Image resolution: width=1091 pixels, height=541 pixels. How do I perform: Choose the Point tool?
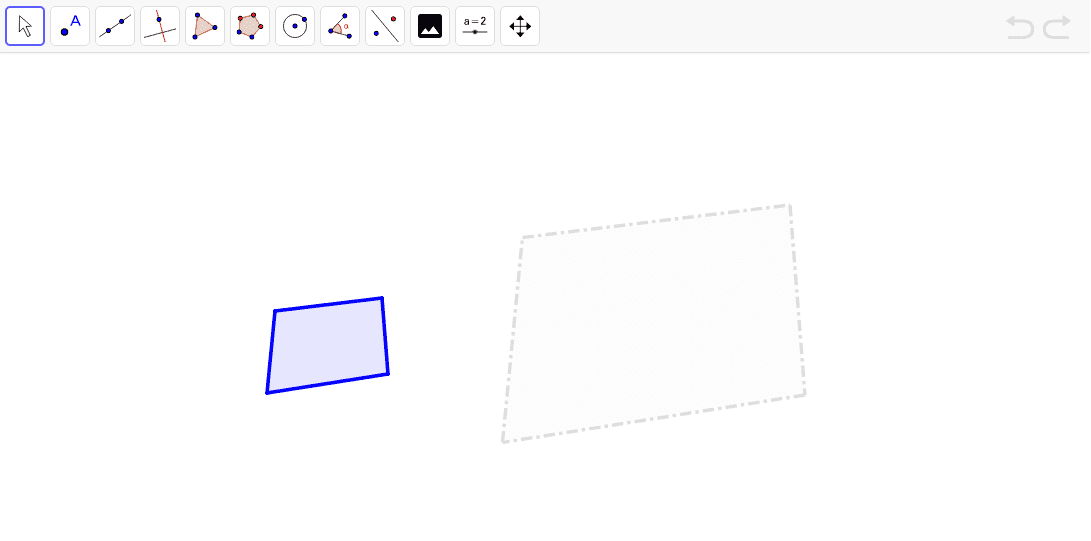click(70, 26)
